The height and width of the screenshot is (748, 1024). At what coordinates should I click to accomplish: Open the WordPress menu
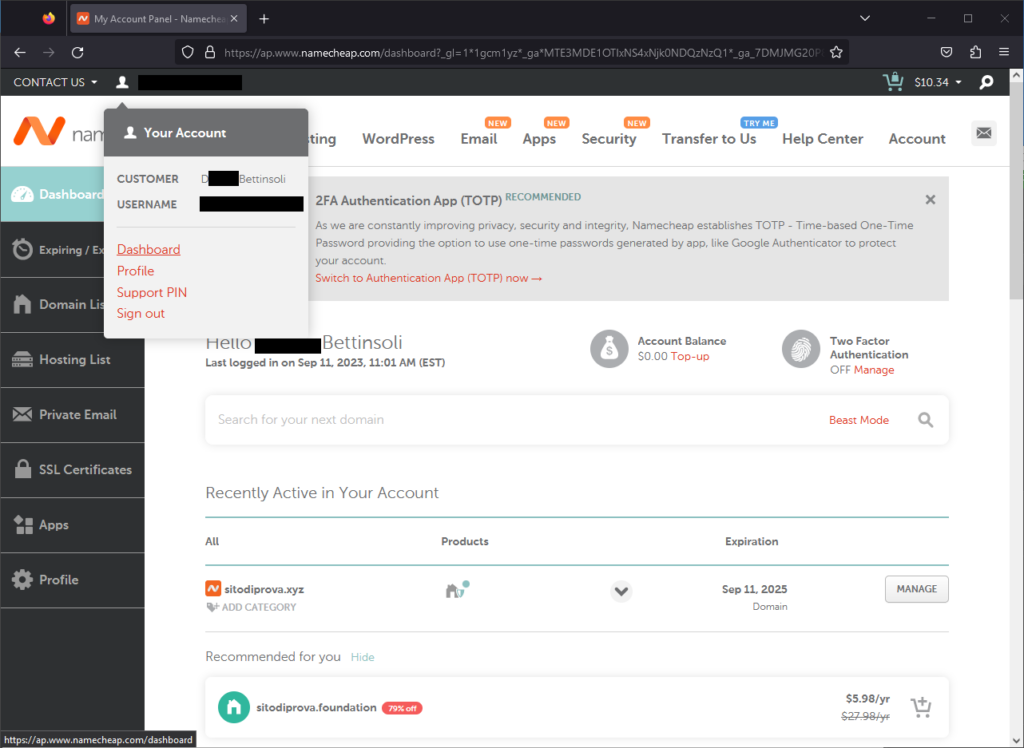(398, 138)
